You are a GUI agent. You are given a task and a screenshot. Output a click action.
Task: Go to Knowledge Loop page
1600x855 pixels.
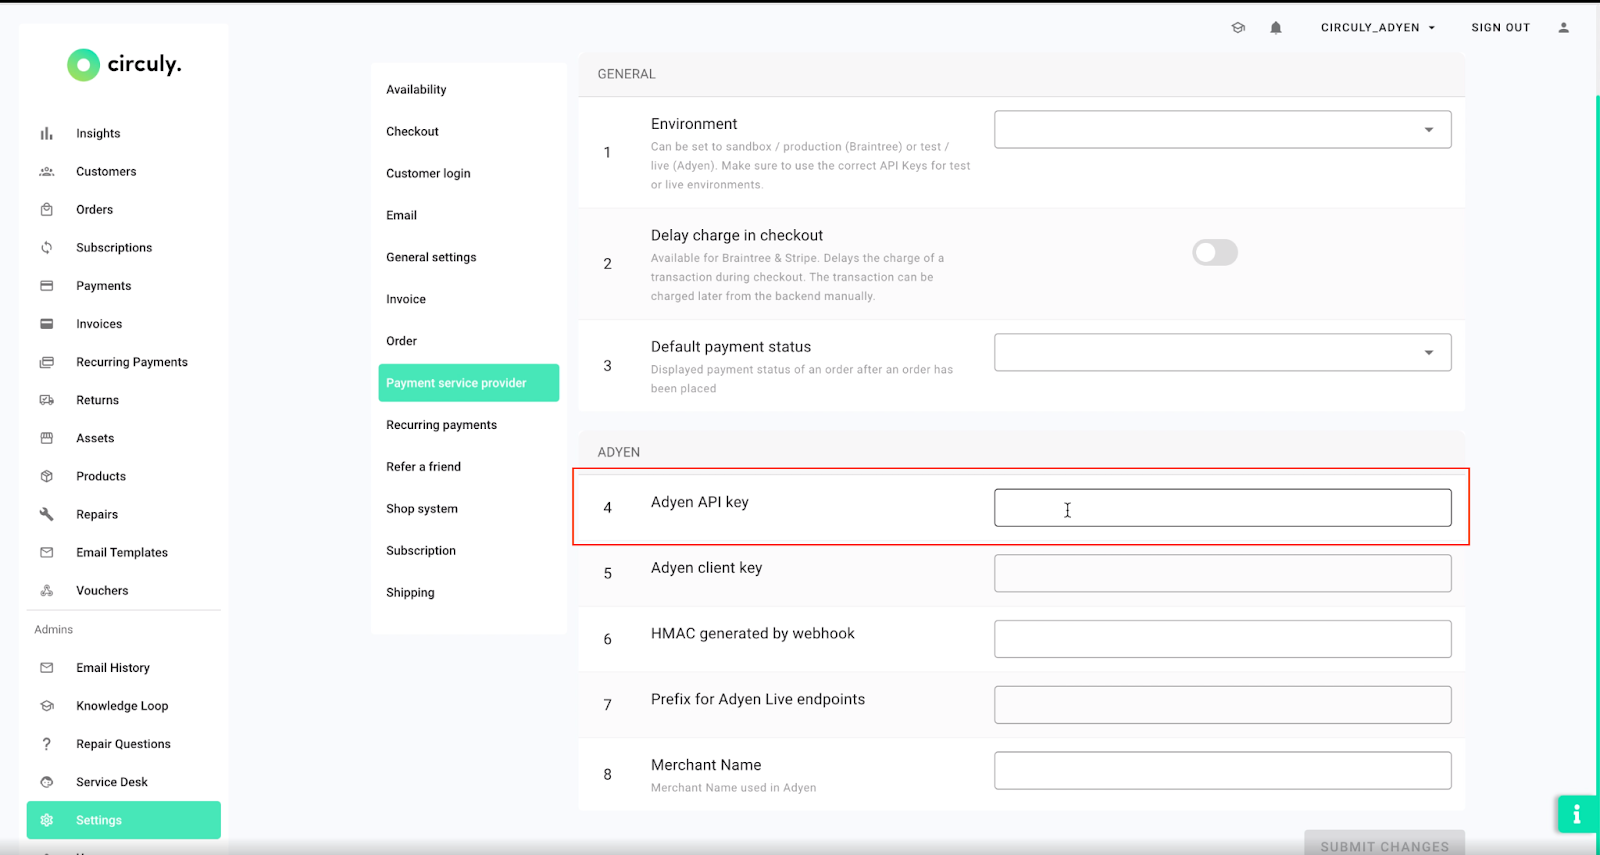(122, 705)
